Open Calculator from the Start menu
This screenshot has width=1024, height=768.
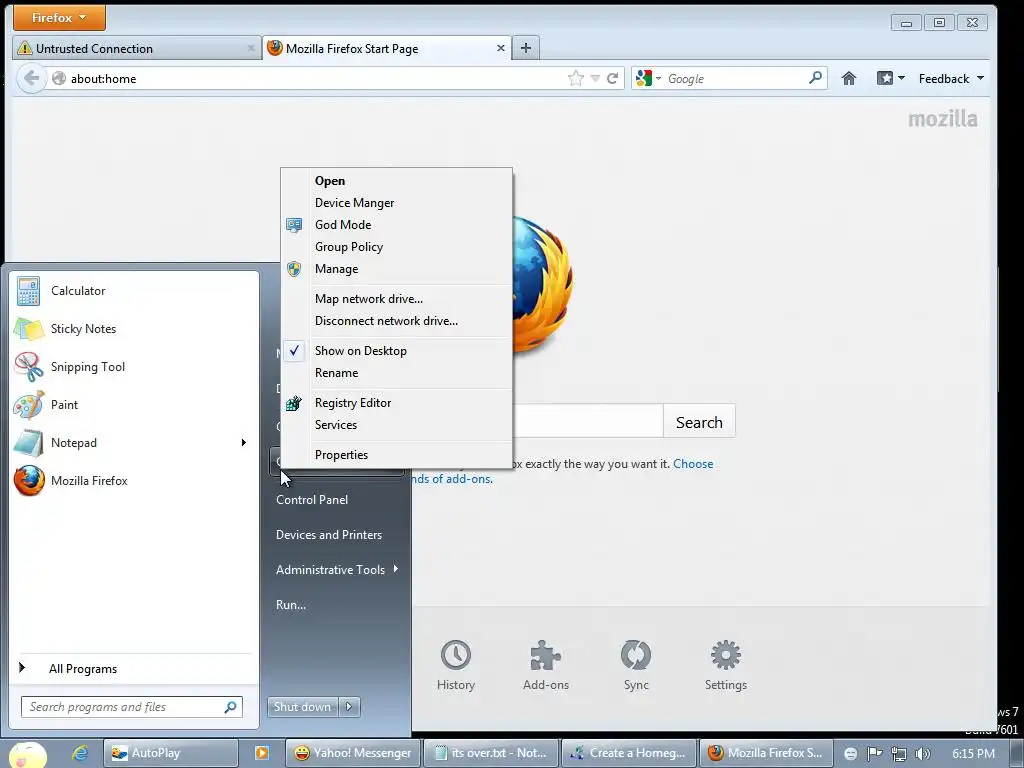pos(134,291)
